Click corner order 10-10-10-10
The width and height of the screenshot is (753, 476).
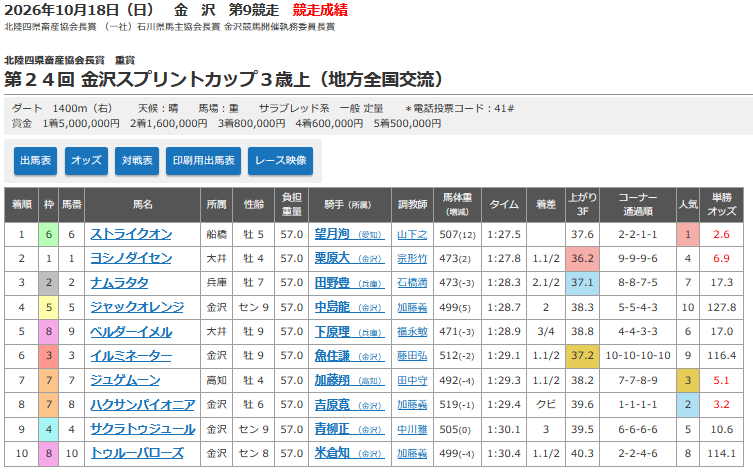point(638,356)
